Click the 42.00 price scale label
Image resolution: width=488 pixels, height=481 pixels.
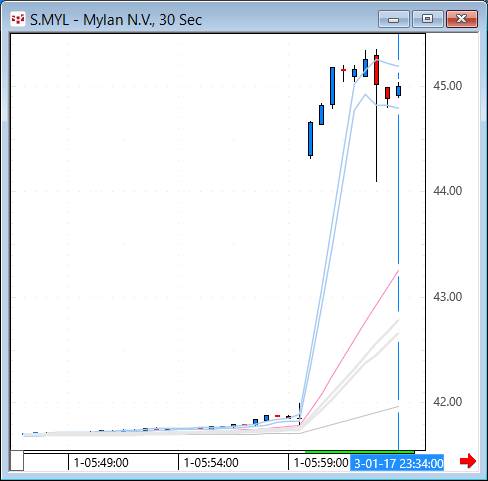(448, 402)
